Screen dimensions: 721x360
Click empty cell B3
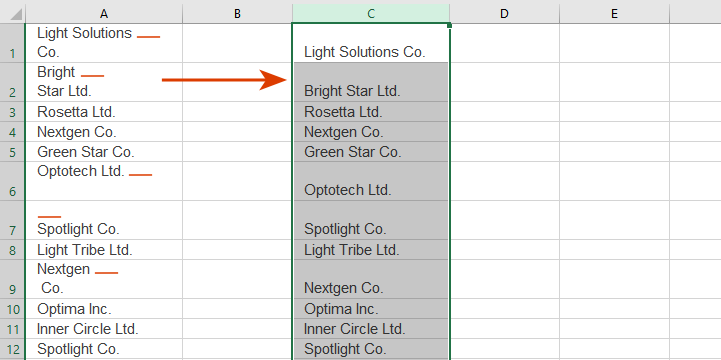[x=237, y=112]
